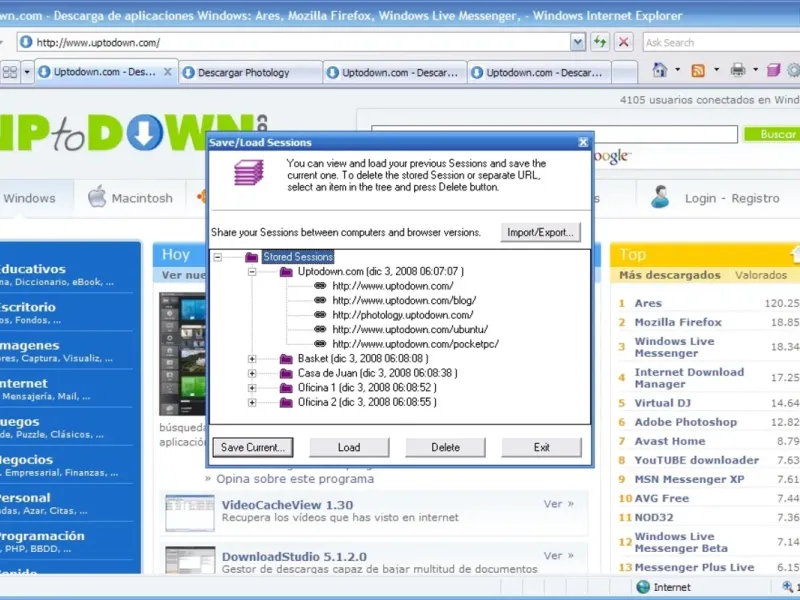Click the Macintosh apple icon
Image resolution: width=800 pixels, height=600 pixels.
point(97,197)
